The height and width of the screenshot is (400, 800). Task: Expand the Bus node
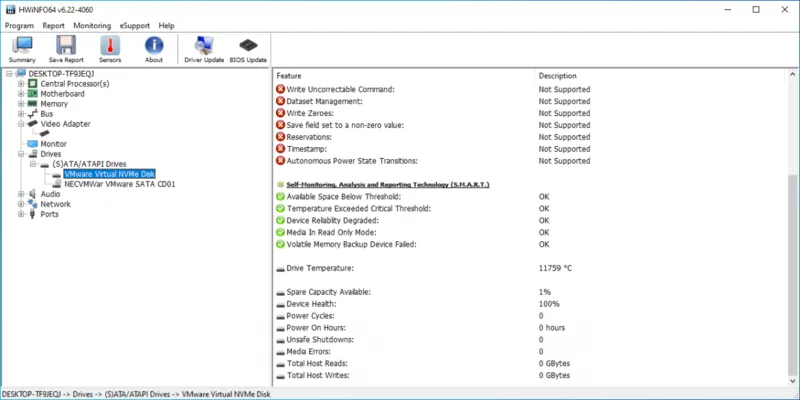(x=21, y=114)
